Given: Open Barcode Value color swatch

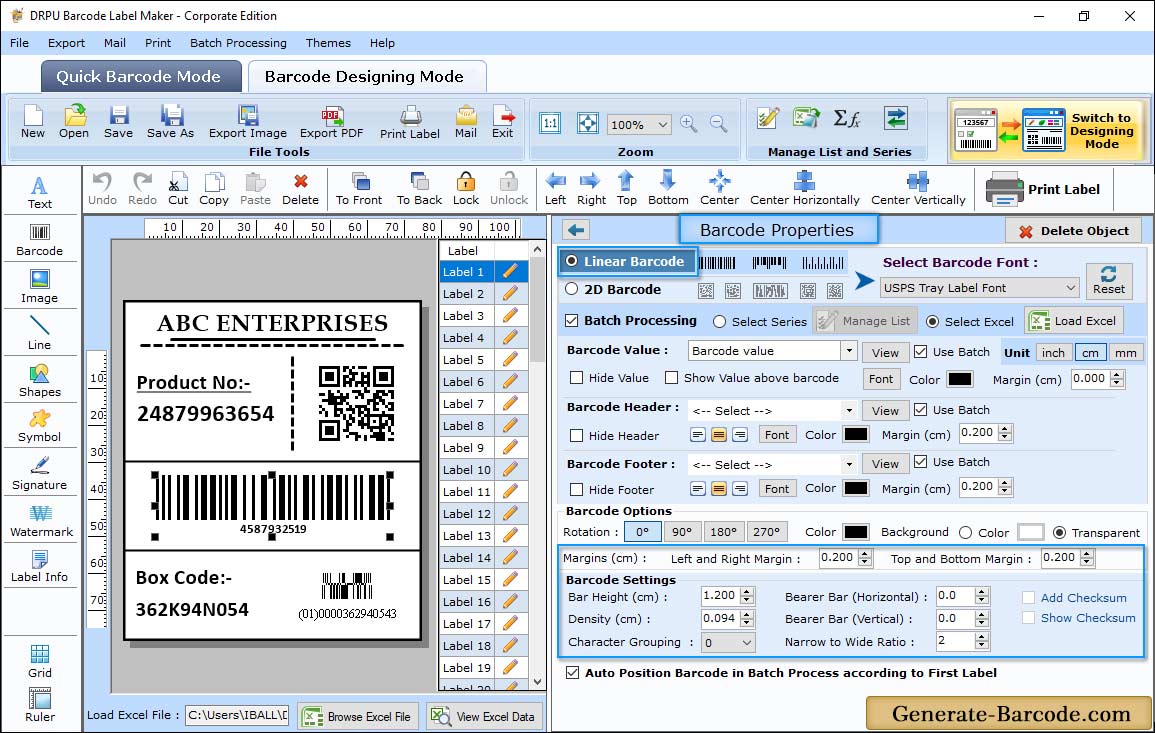Looking at the screenshot, I should click(x=959, y=379).
